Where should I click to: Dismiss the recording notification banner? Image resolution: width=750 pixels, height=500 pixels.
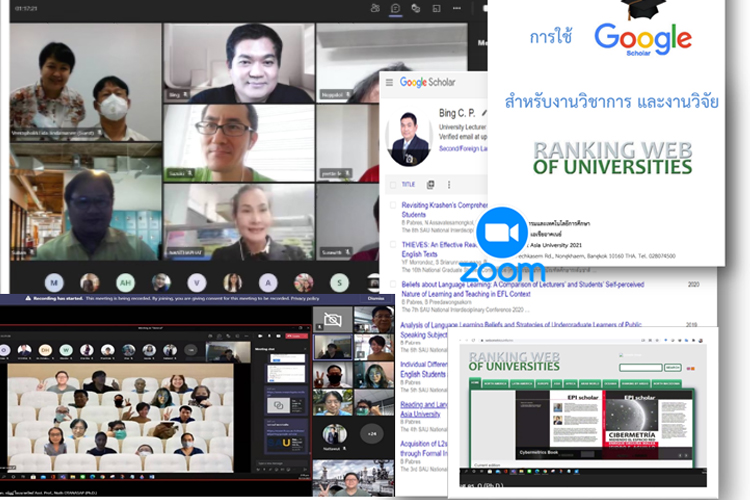coord(375,298)
